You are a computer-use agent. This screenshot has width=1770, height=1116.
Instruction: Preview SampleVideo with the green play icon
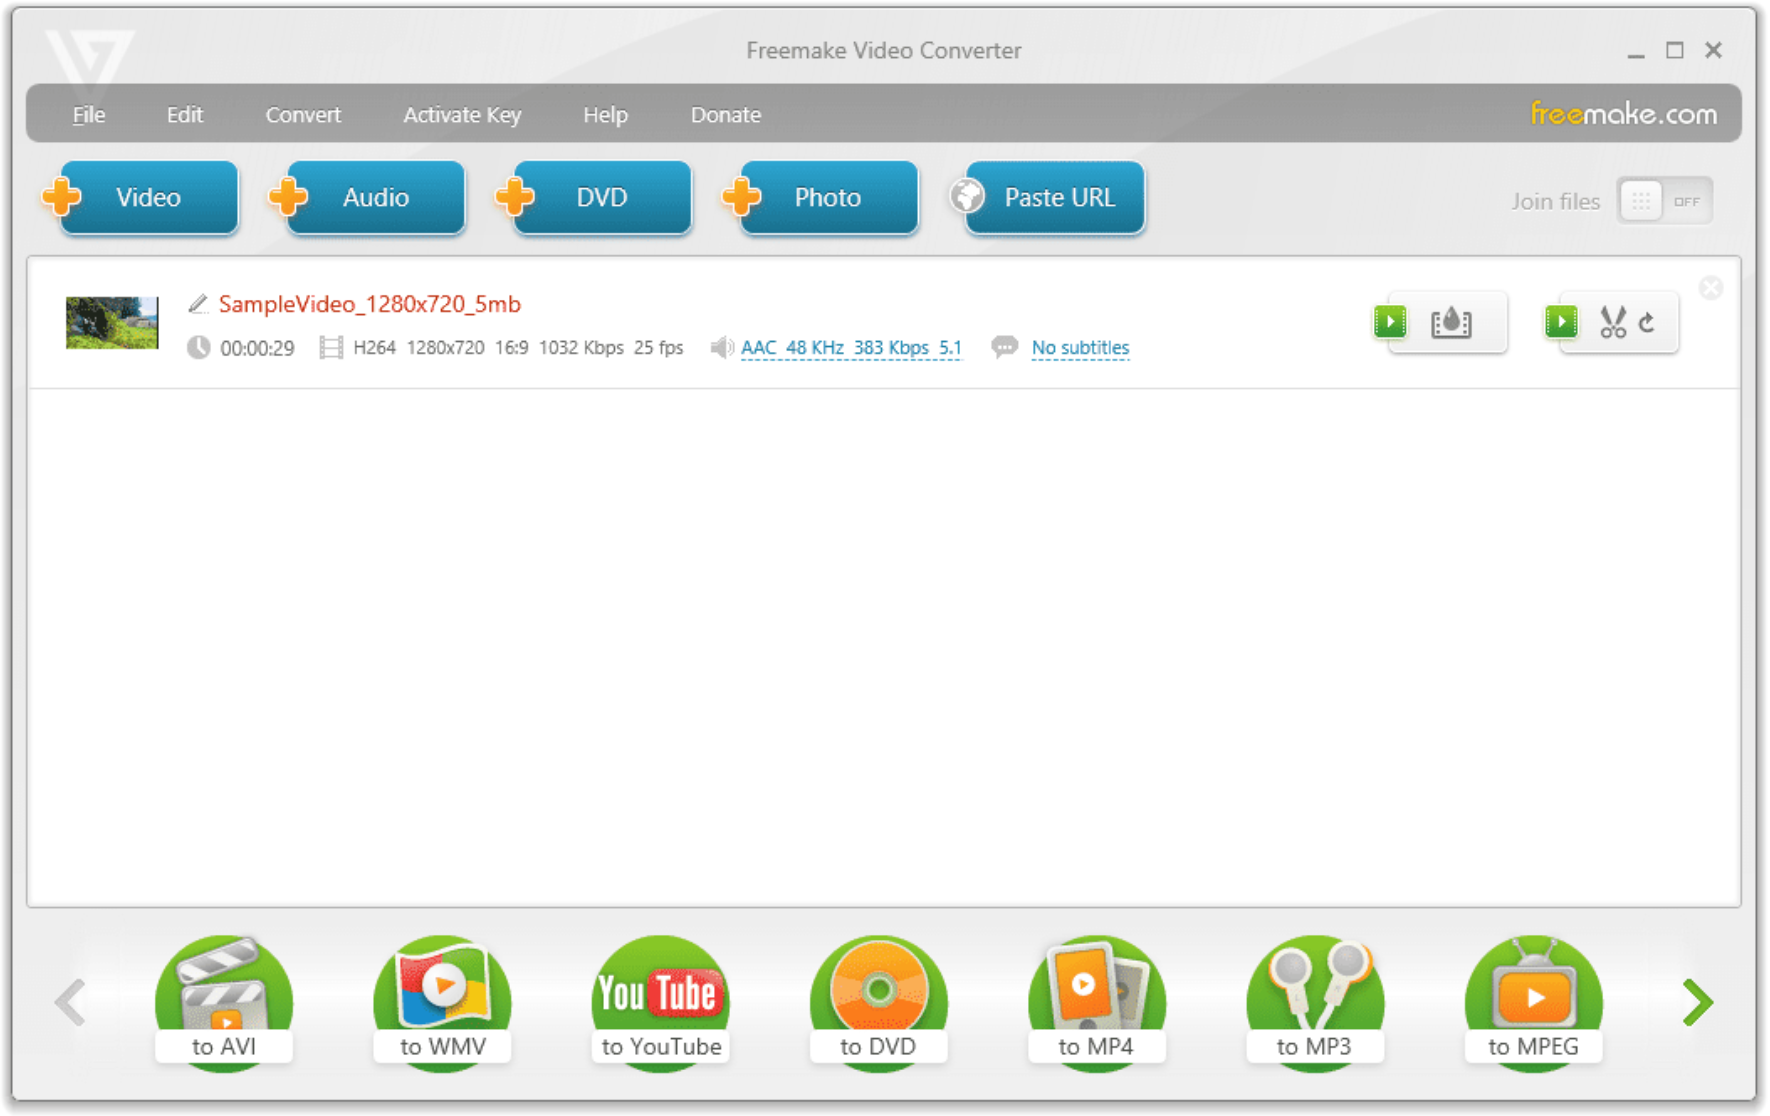[x=1390, y=322]
